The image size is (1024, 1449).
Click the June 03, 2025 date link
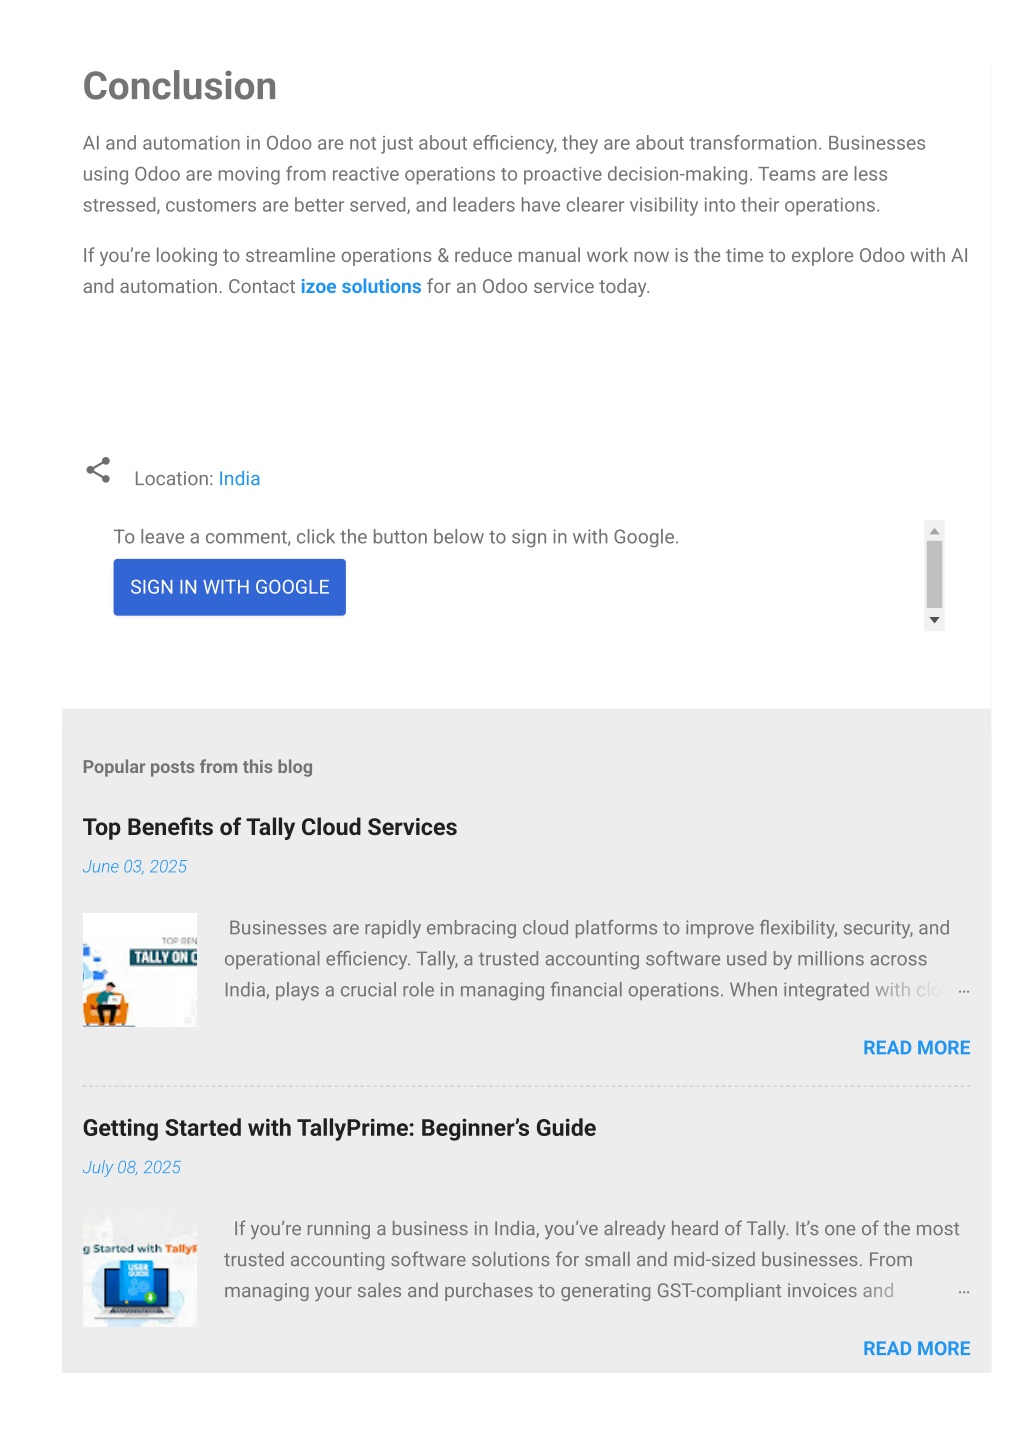(135, 867)
